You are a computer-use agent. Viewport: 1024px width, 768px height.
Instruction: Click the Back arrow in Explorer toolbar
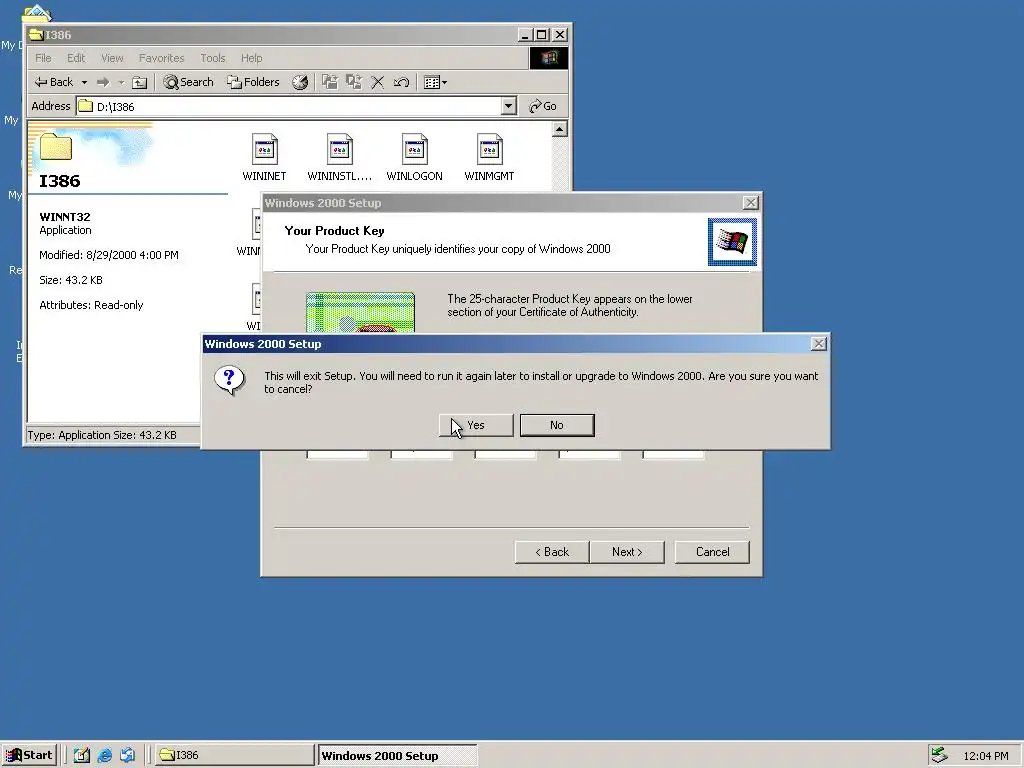[54, 82]
